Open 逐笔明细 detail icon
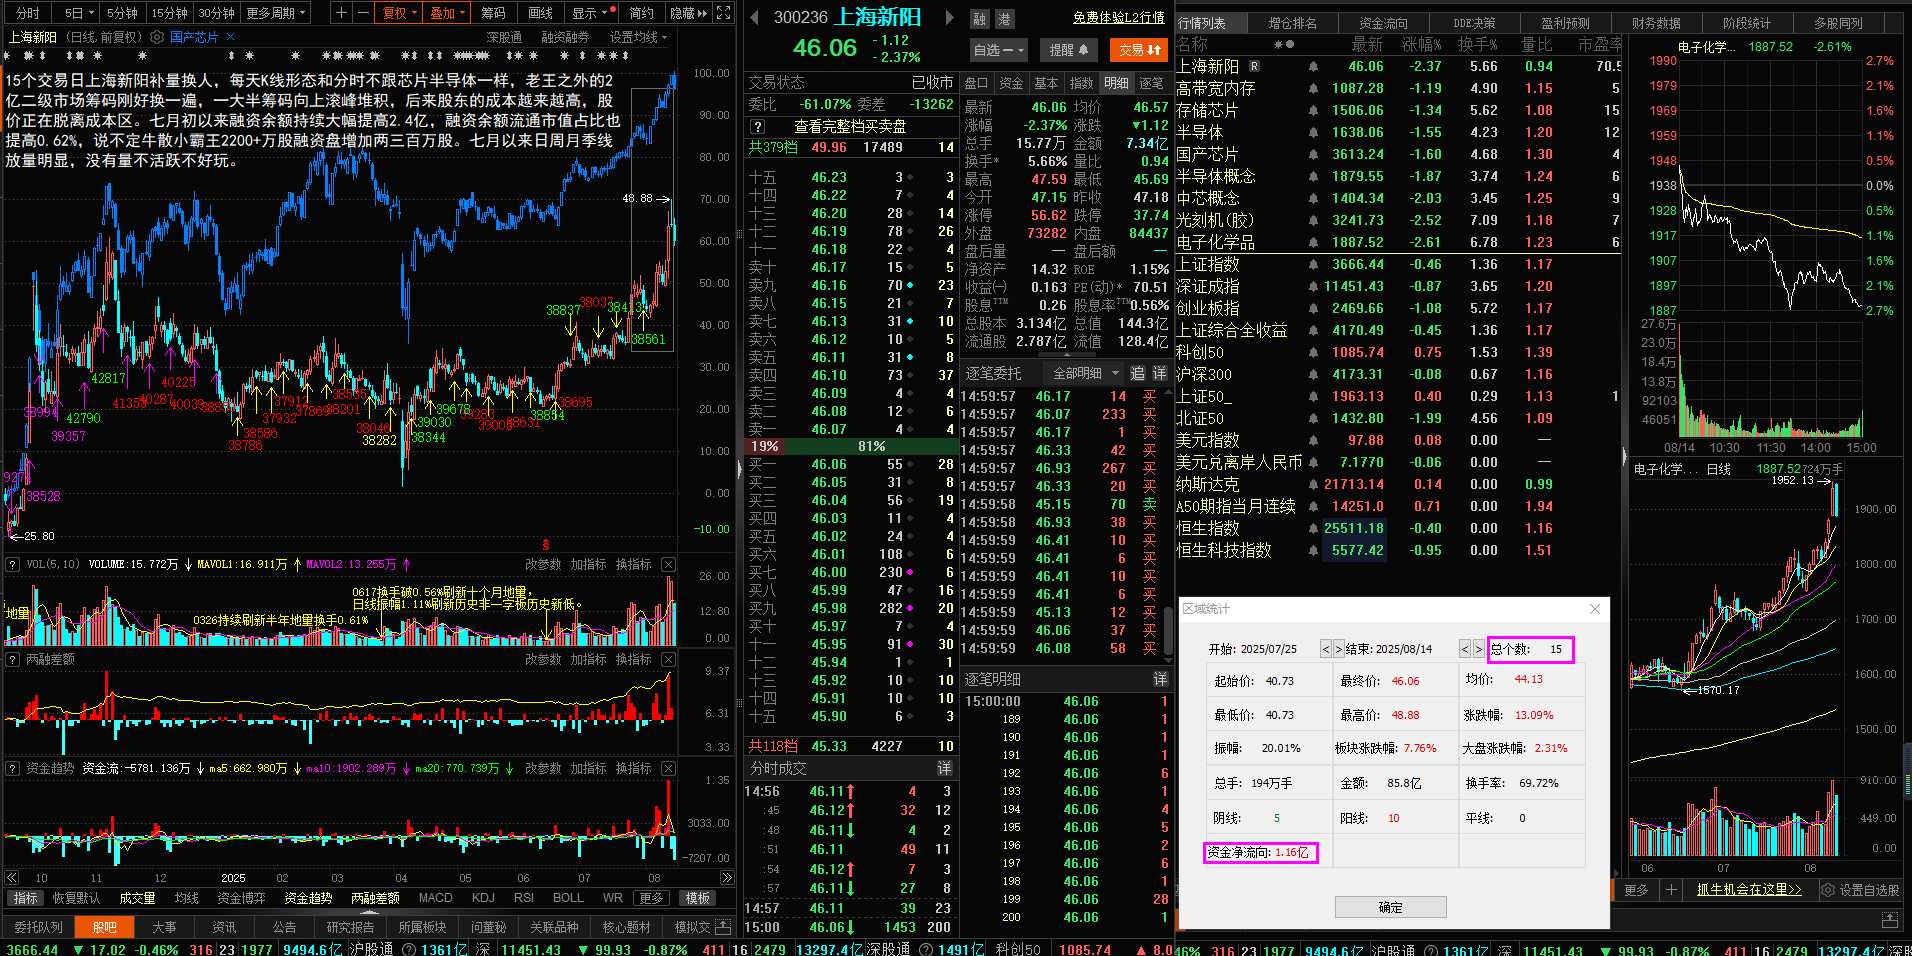This screenshot has width=1912, height=956. (x=1160, y=679)
